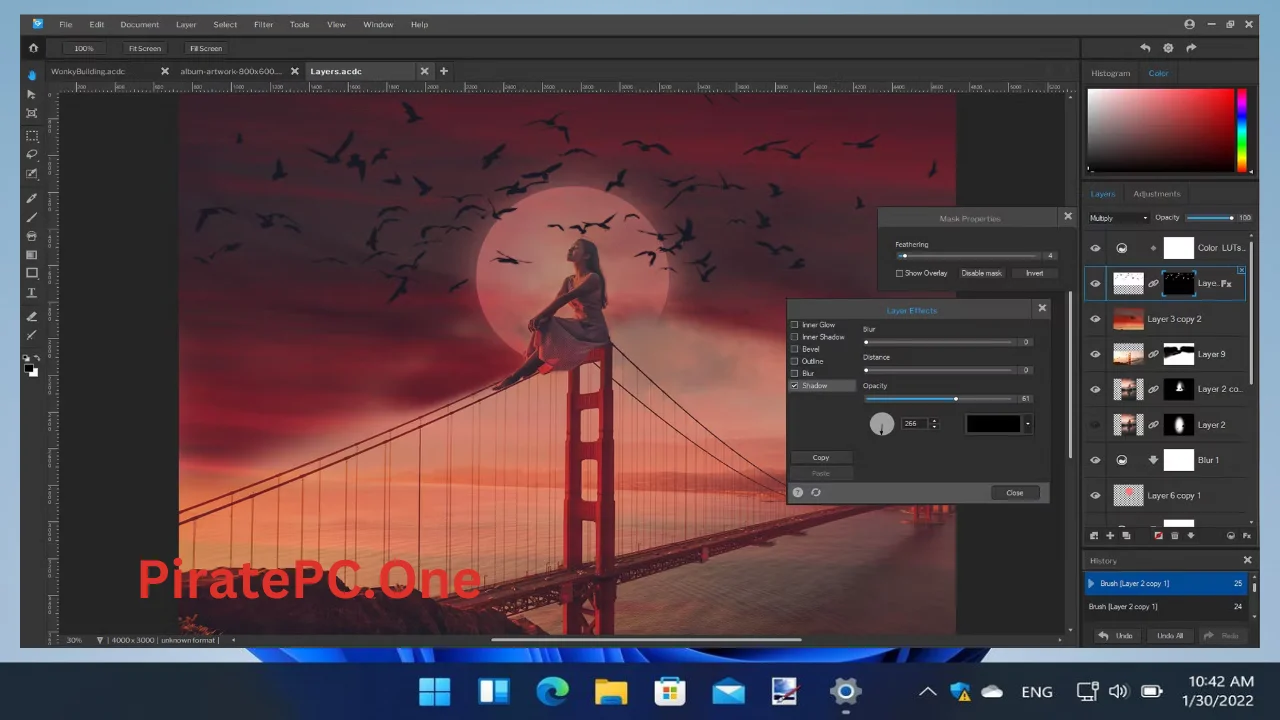Select the Crop tool
Image resolution: width=1280 pixels, height=720 pixels.
tap(32, 113)
